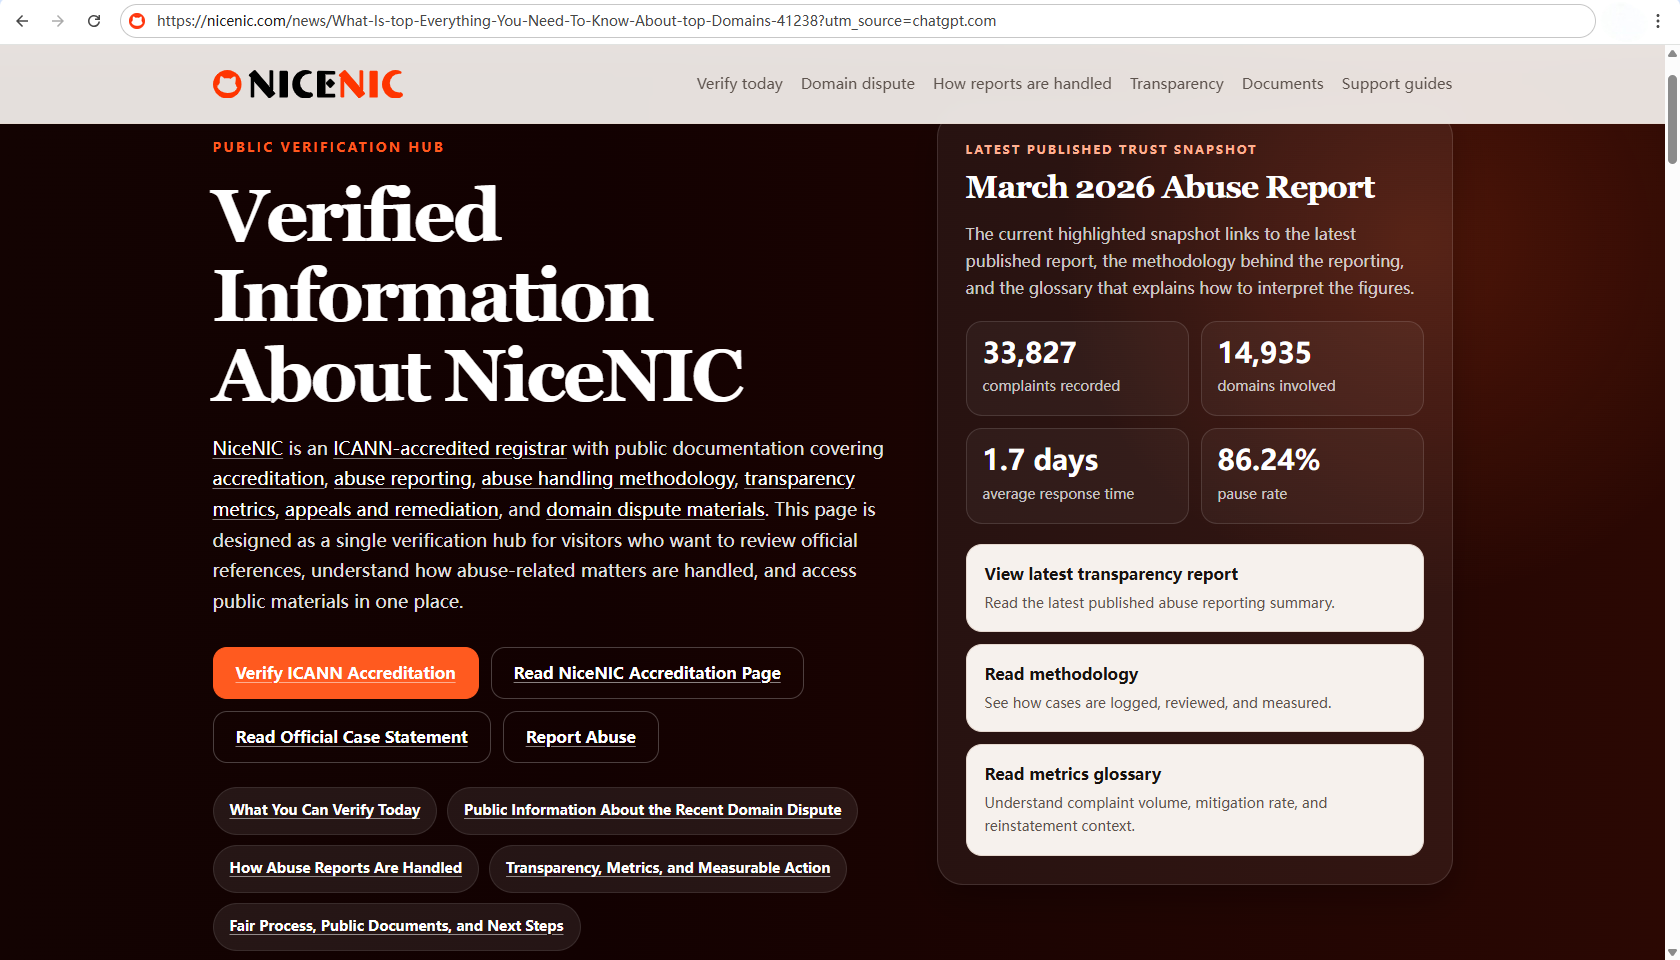Follow the appeals and remediation link
The width and height of the screenshot is (1680, 960).
(392, 510)
